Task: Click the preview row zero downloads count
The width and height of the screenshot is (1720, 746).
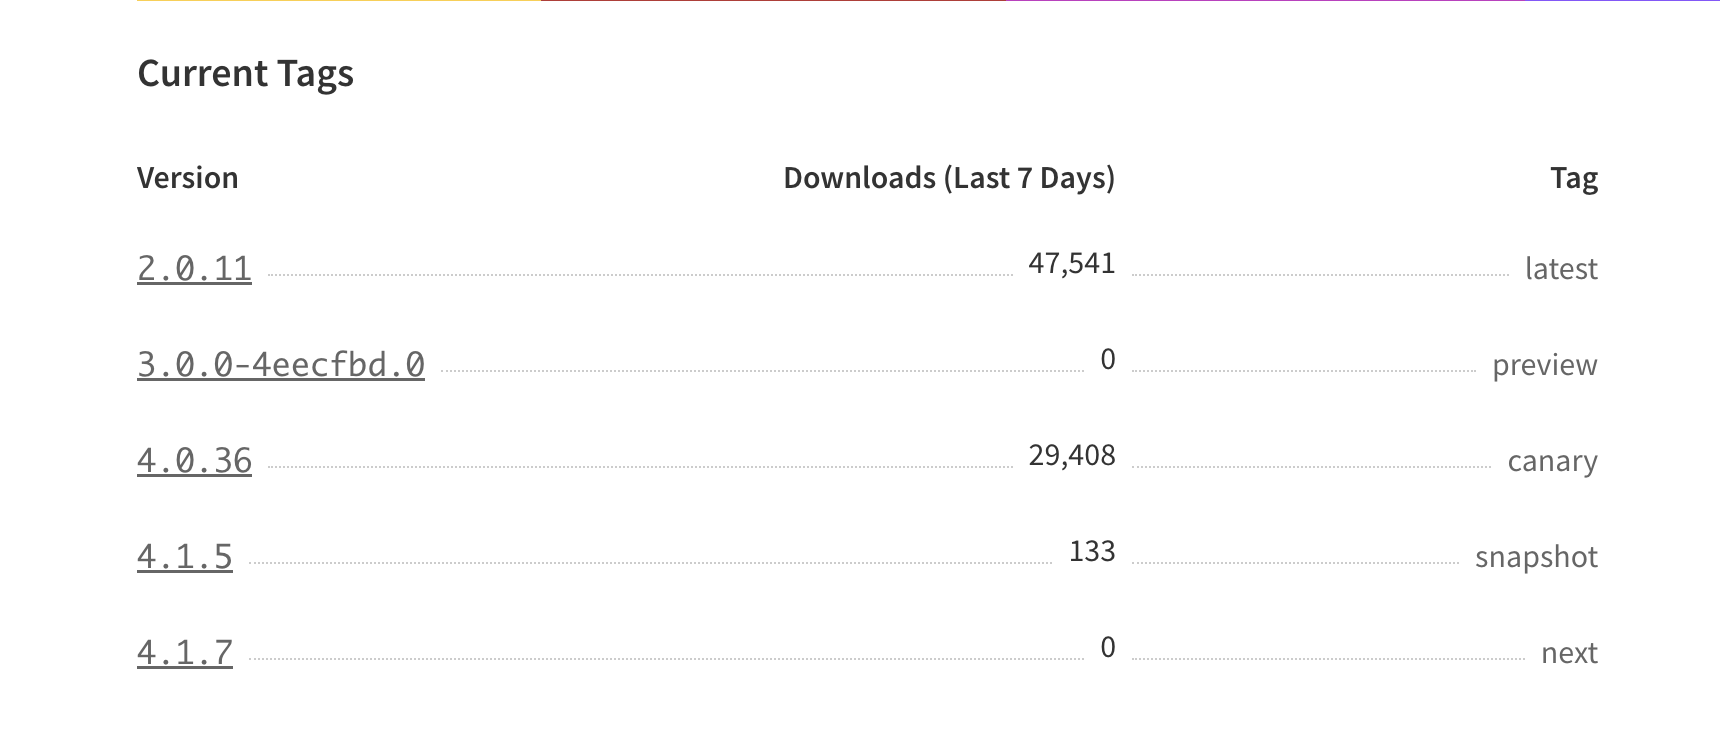Action: click(x=1108, y=359)
